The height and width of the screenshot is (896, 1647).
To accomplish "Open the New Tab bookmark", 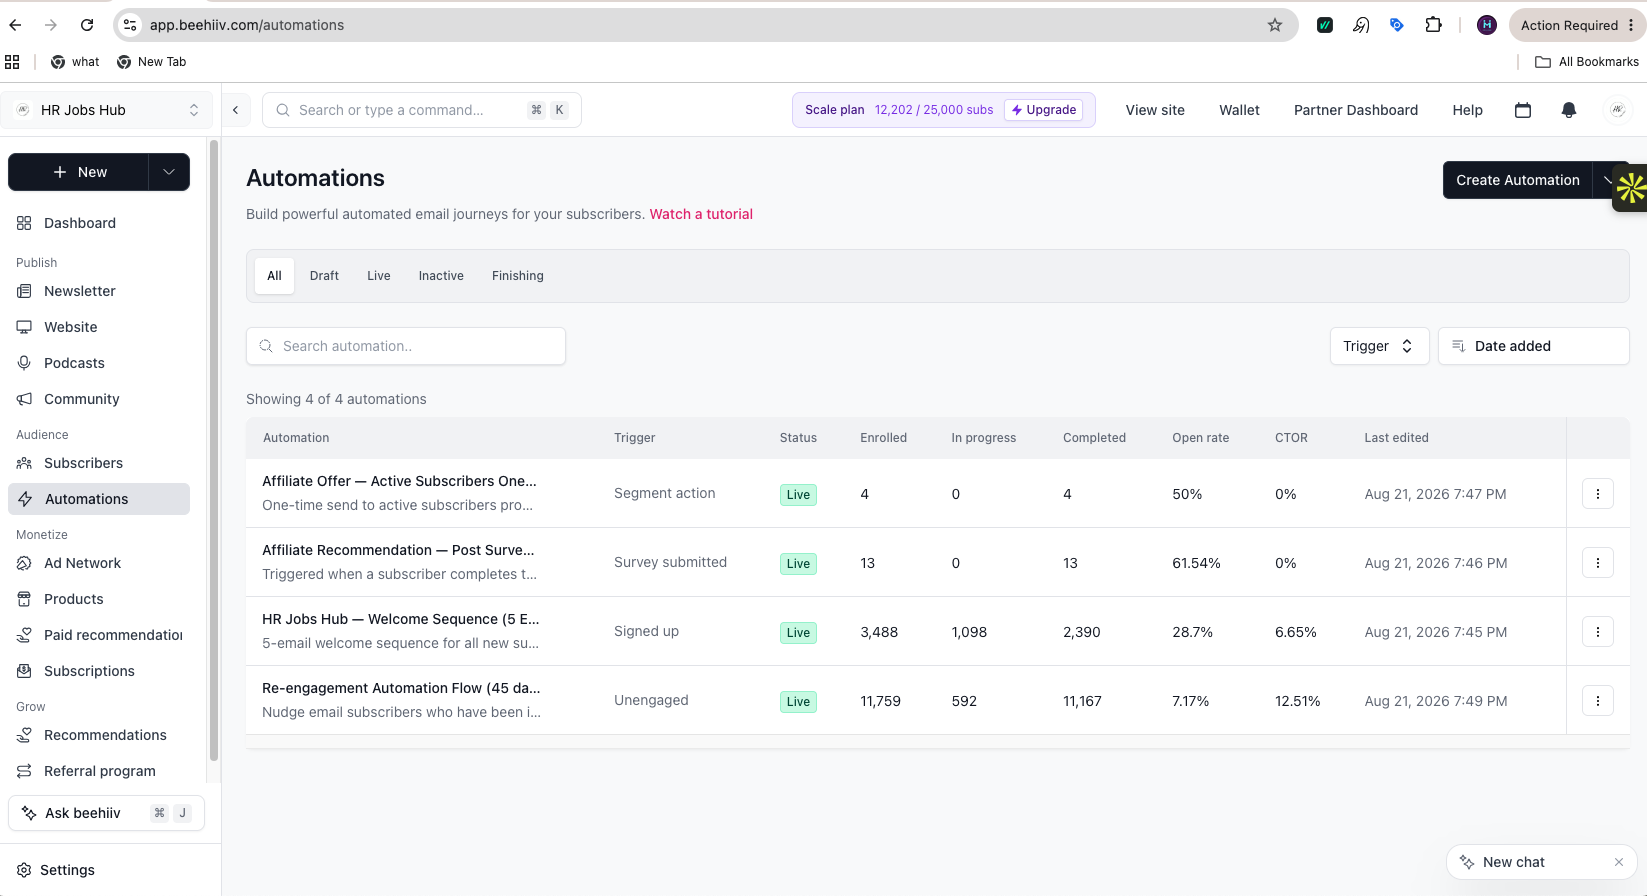I will pyautogui.click(x=152, y=62).
